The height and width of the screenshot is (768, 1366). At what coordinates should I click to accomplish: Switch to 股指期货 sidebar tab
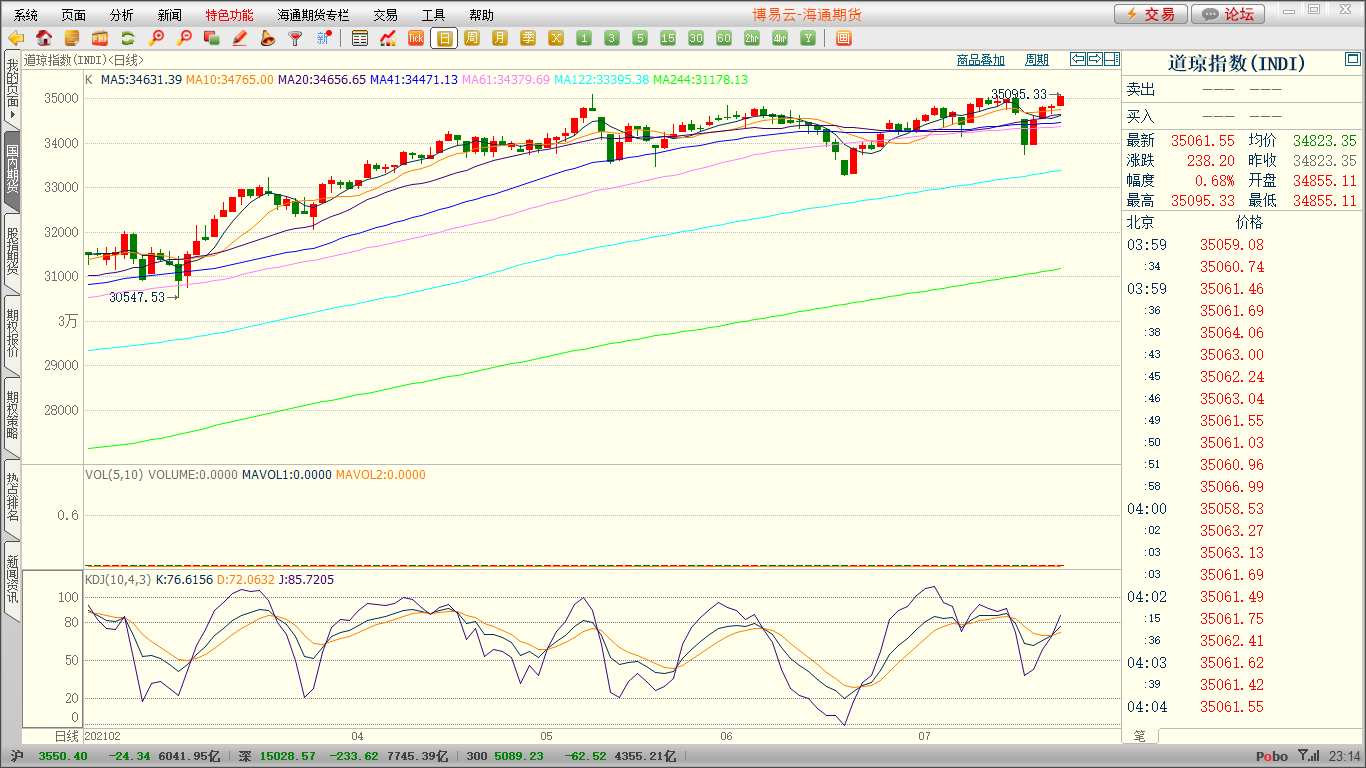[x=12, y=251]
